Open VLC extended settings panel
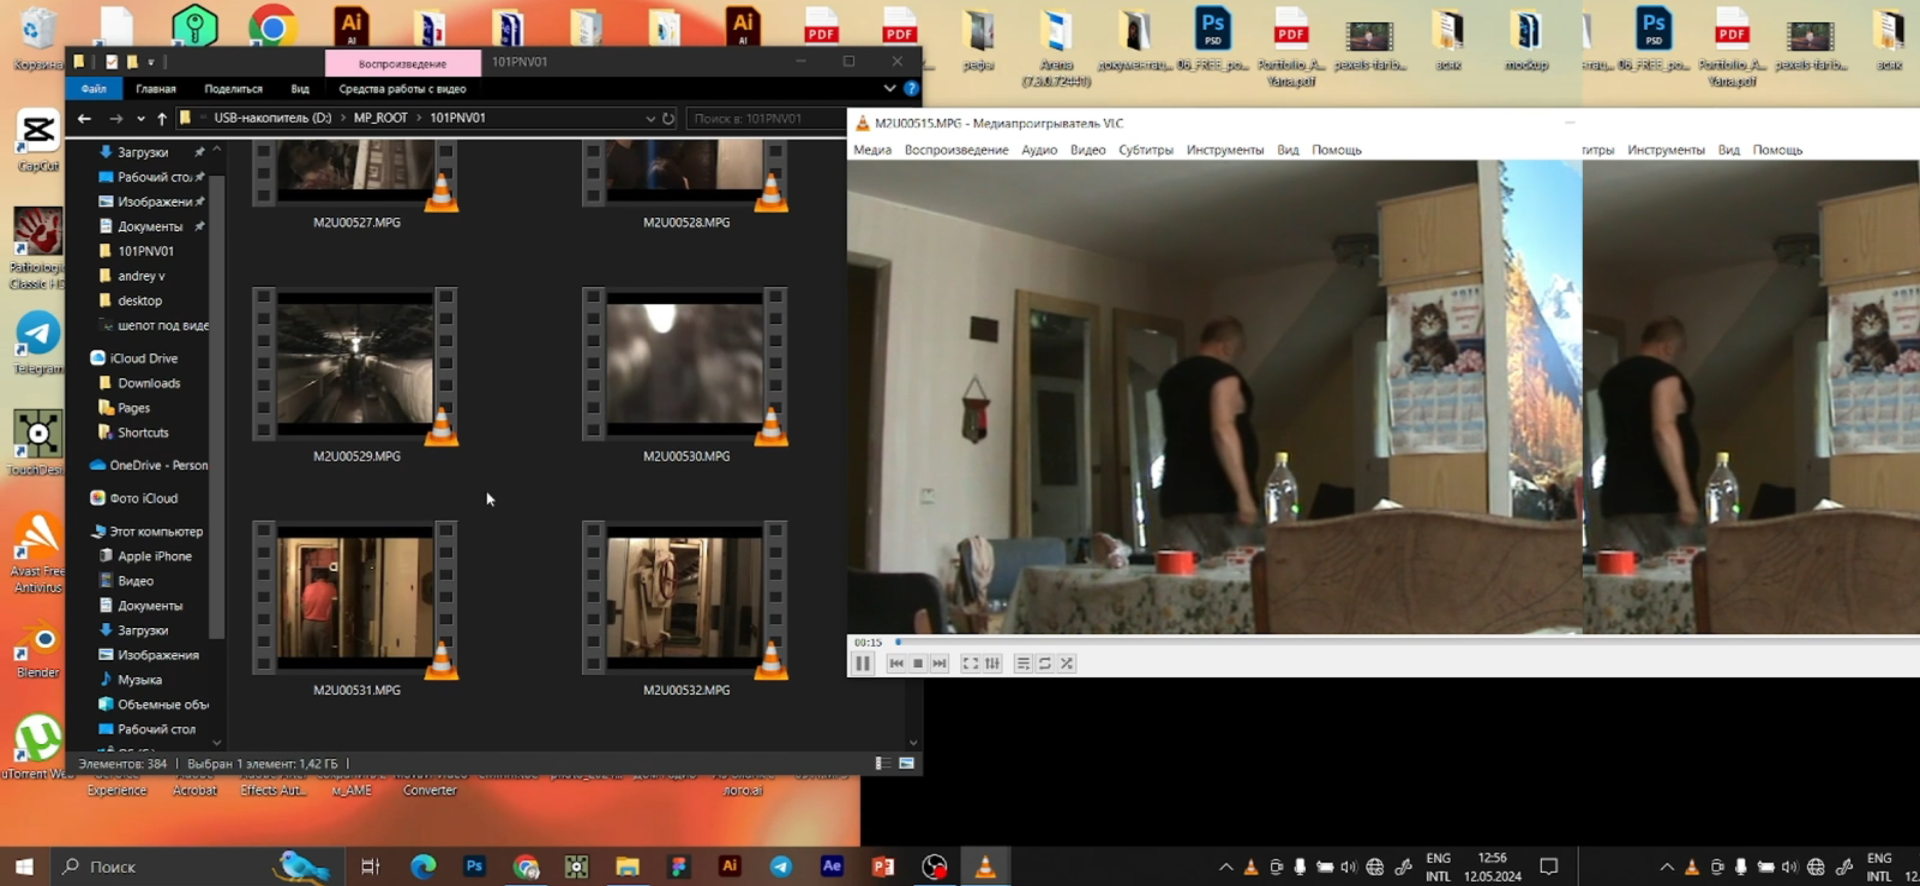 coord(992,663)
